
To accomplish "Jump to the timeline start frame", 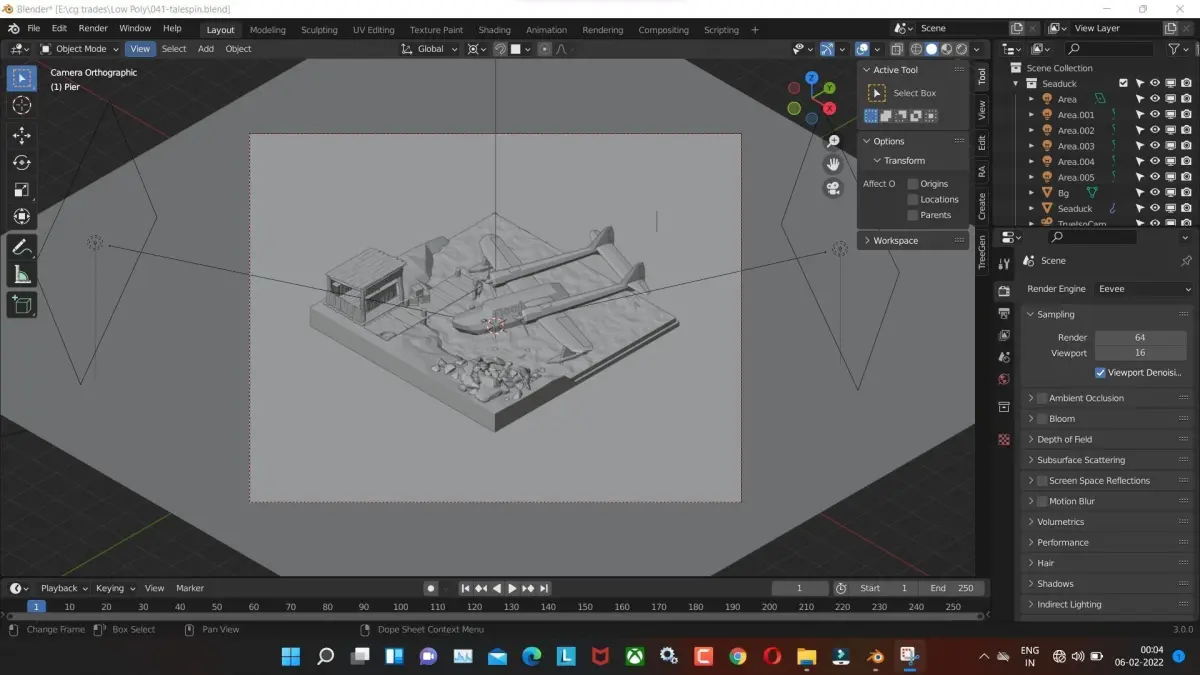I will point(466,588).
